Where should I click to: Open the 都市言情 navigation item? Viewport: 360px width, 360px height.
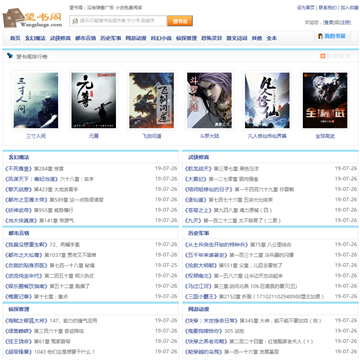(x=86, y=38)
